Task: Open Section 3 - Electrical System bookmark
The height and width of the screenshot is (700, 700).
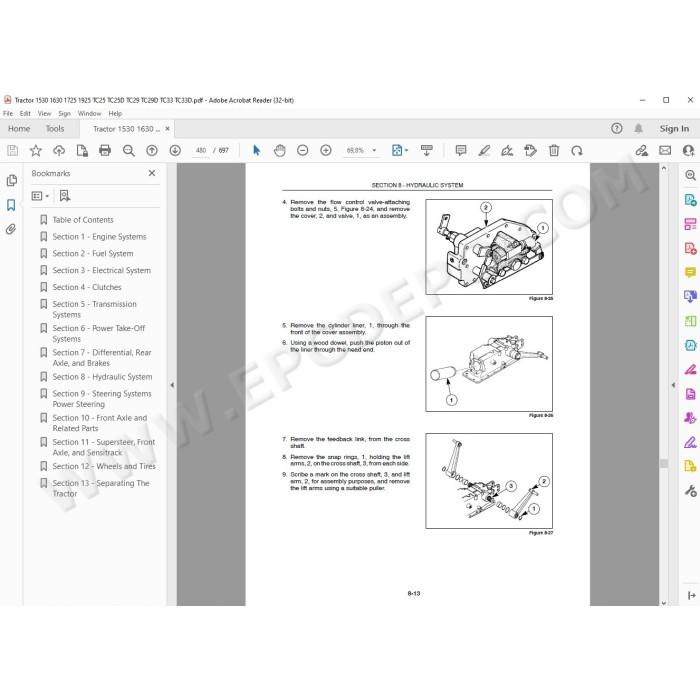Action: pos(101,271)
